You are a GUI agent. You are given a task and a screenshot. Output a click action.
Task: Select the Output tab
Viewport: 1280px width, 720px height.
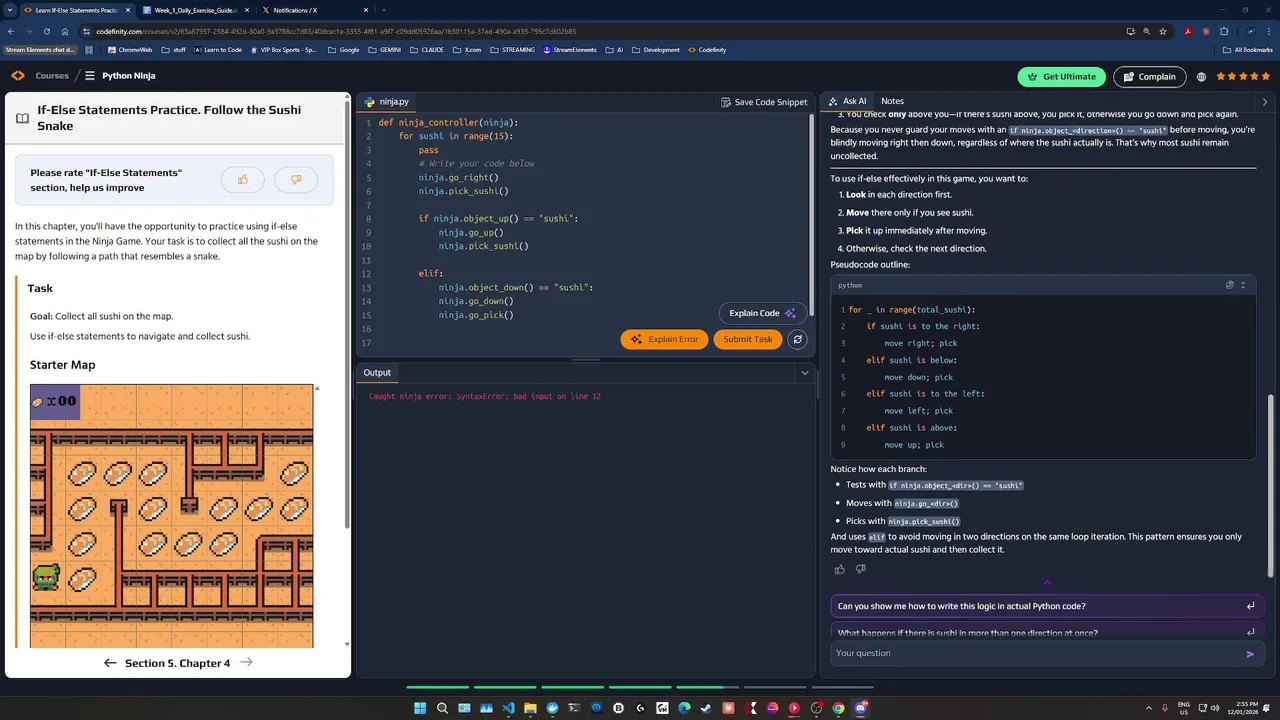coord(377,373)
